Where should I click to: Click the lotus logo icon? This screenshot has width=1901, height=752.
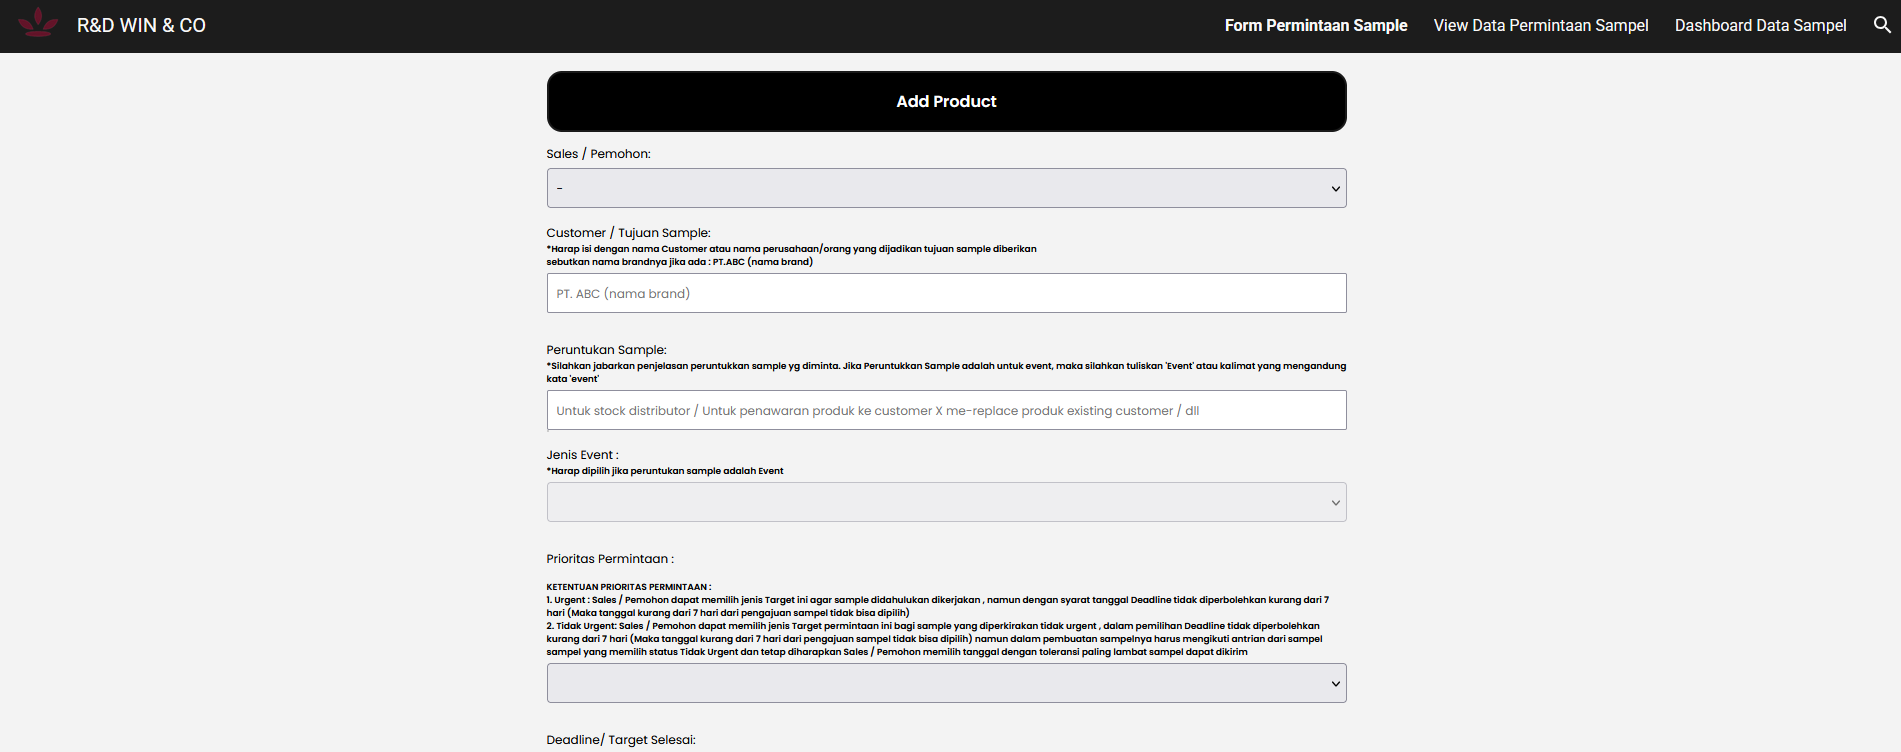pyautogui.click(x=38, y=23)
